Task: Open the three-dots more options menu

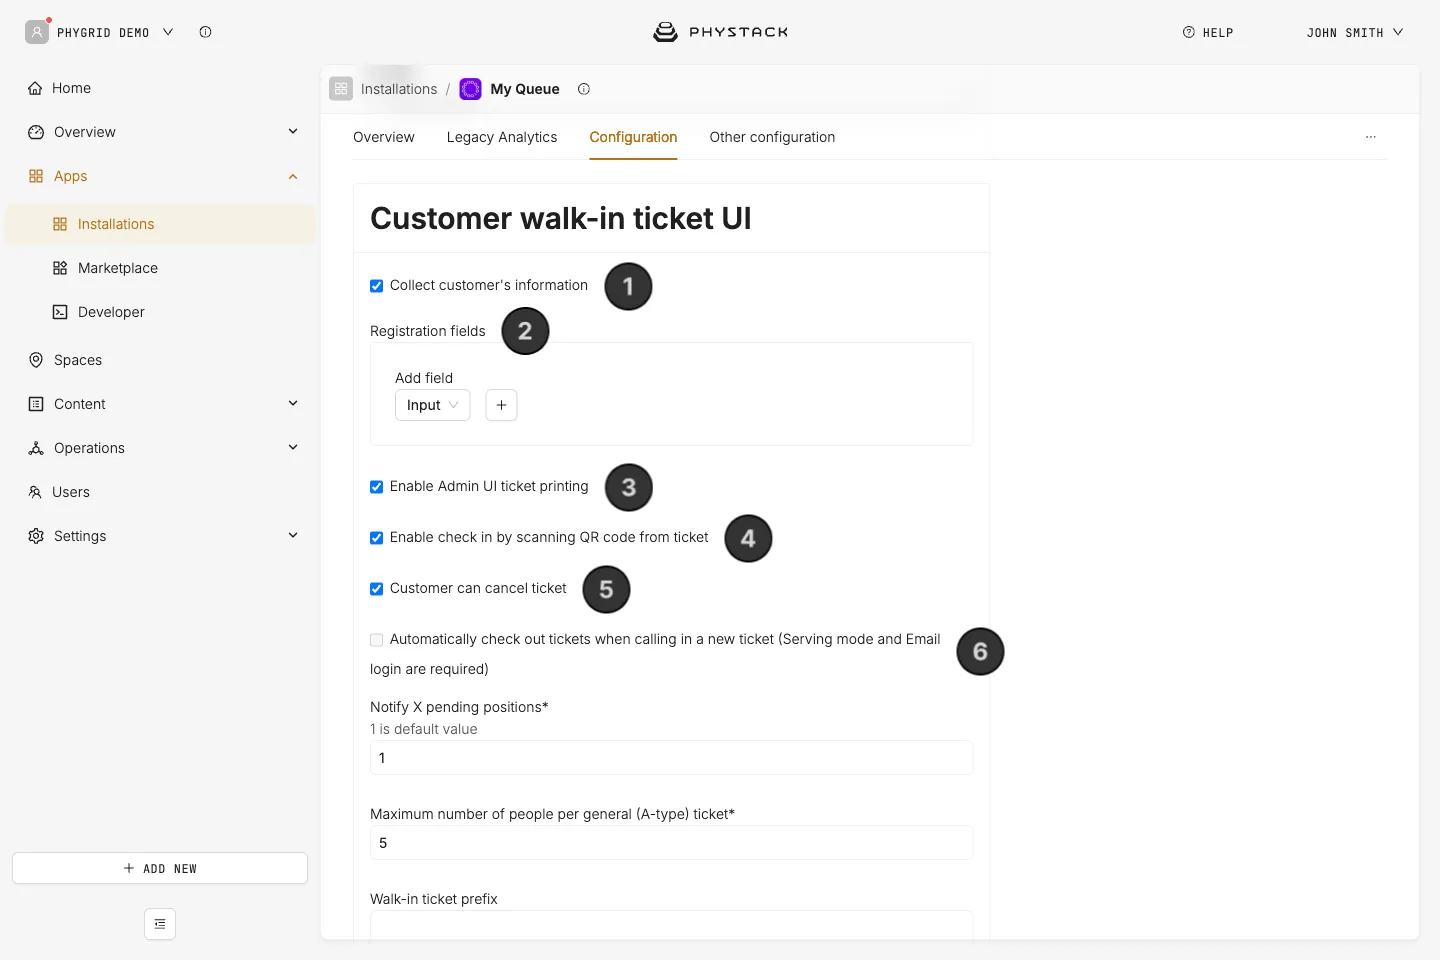Action: (1371, 137)
